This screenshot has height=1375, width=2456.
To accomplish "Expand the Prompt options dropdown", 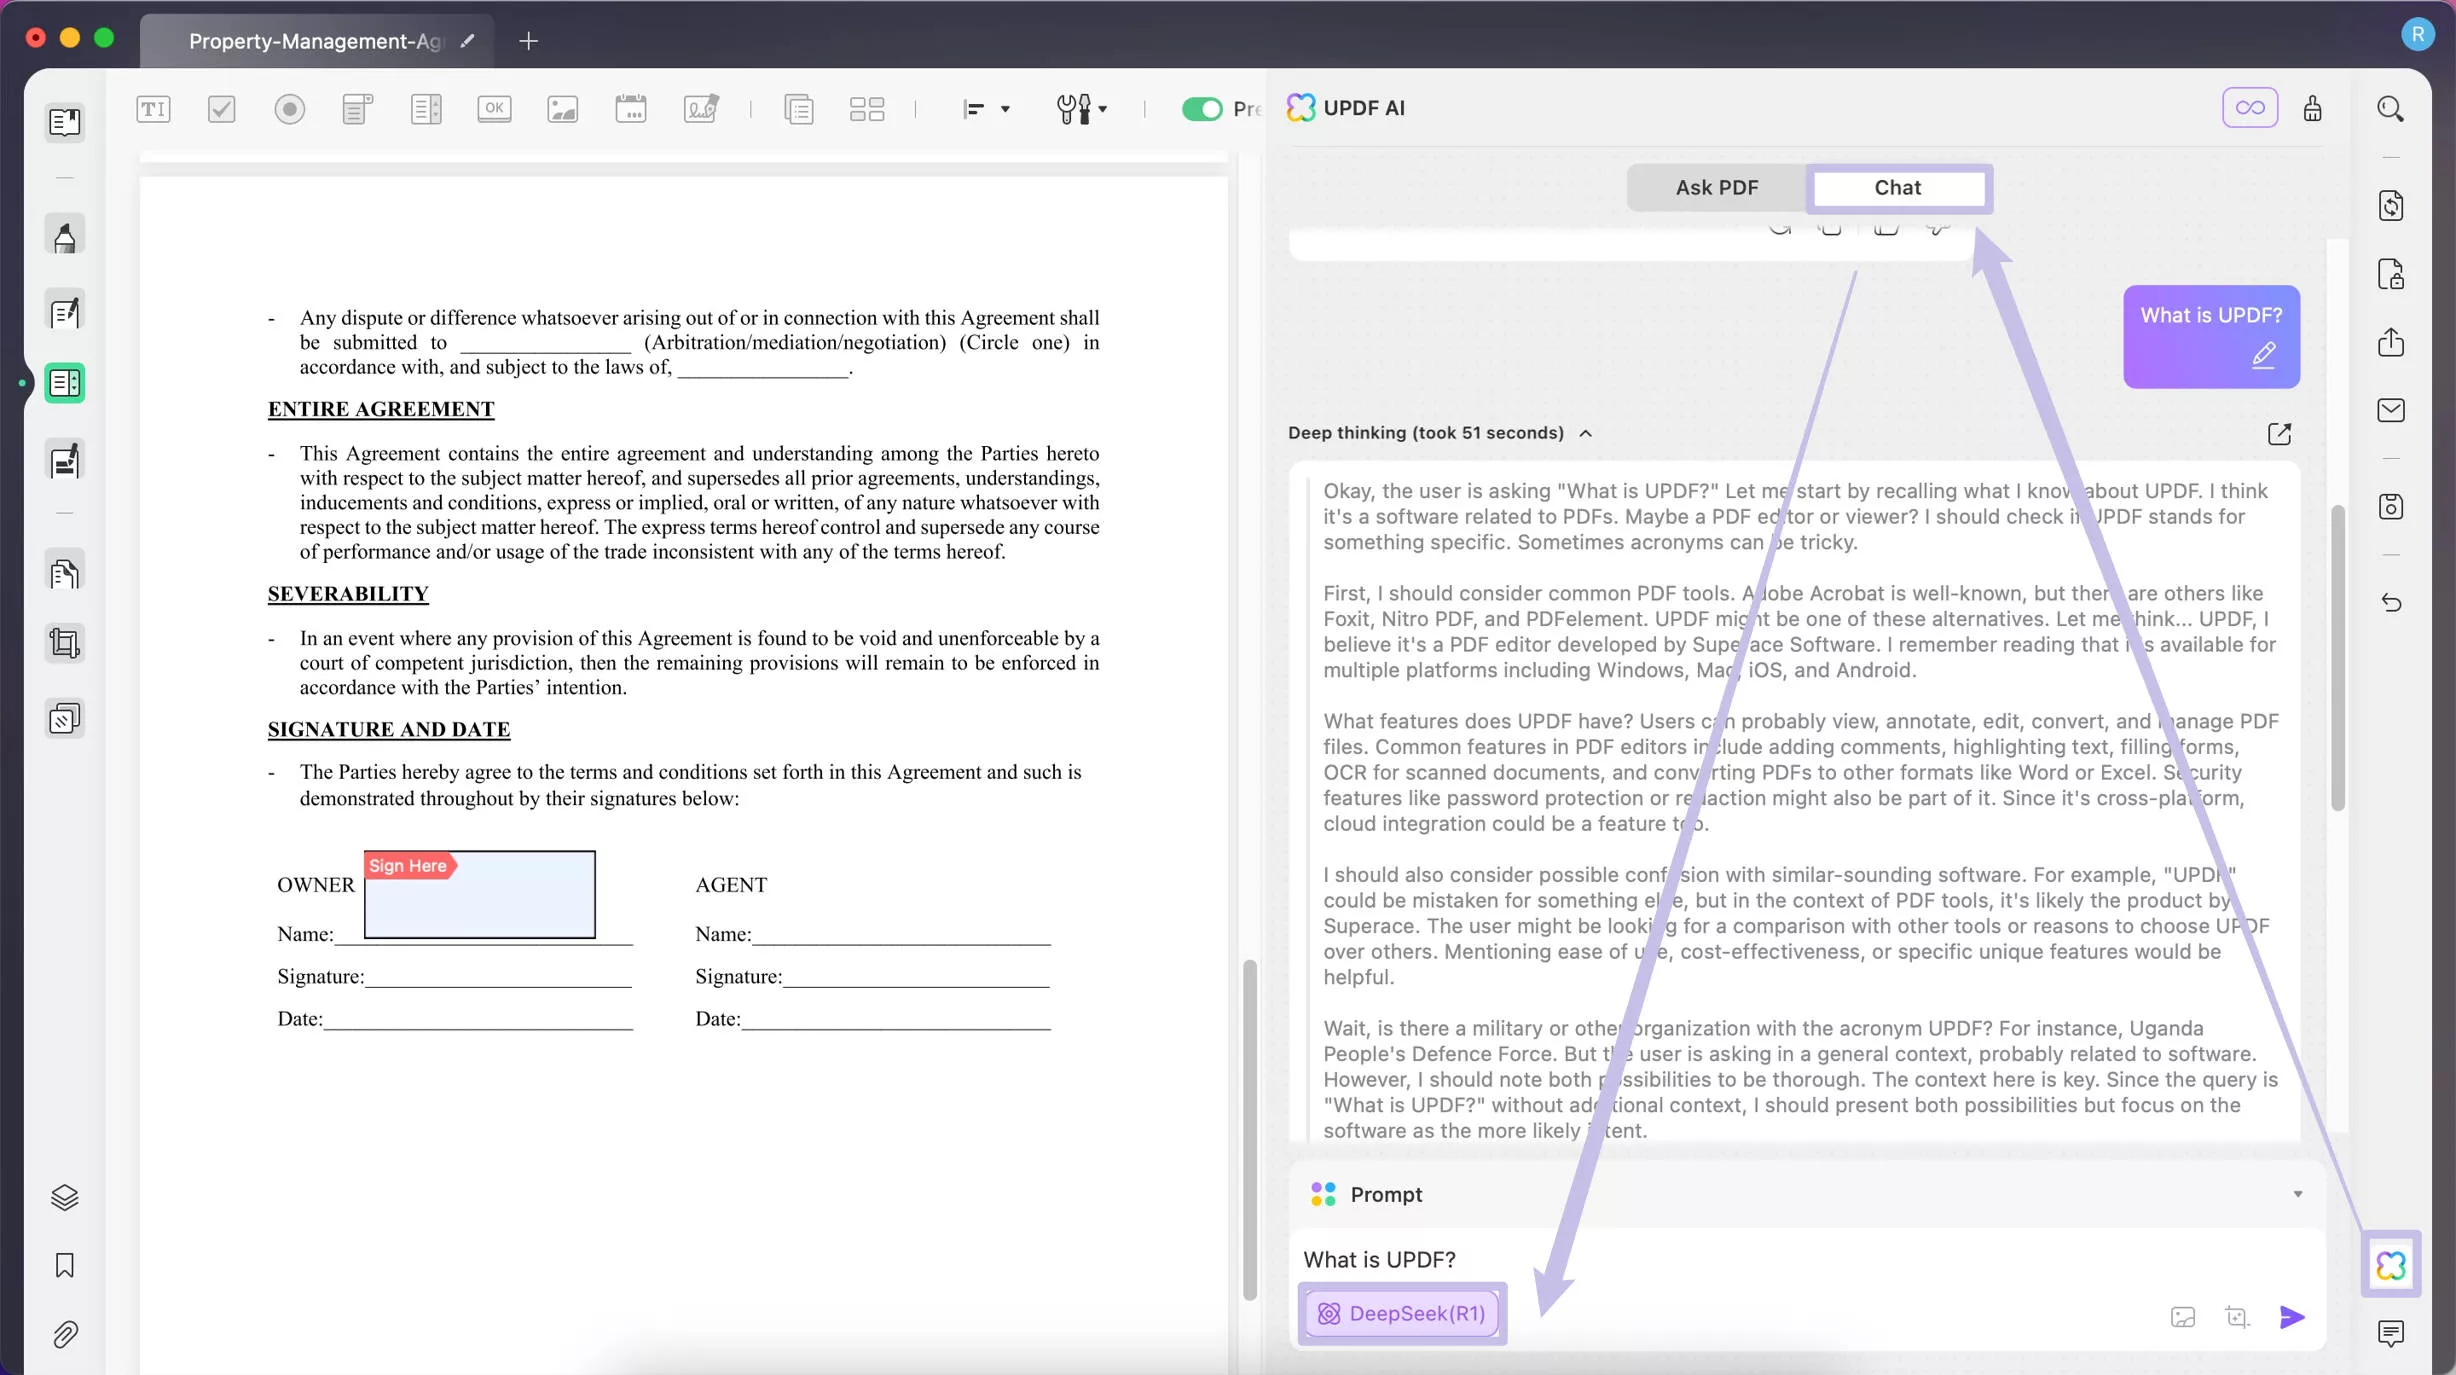I will coord(2297,1193).
